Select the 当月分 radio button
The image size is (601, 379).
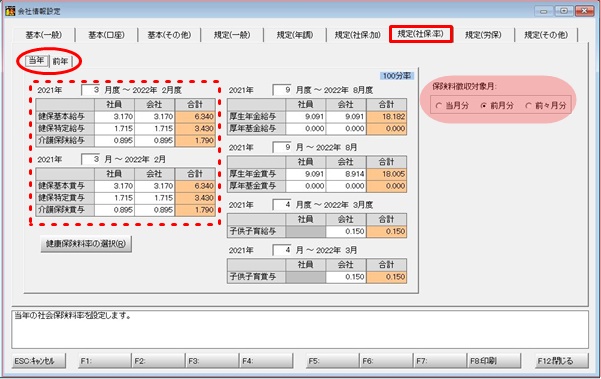click(x=452, y=106)
